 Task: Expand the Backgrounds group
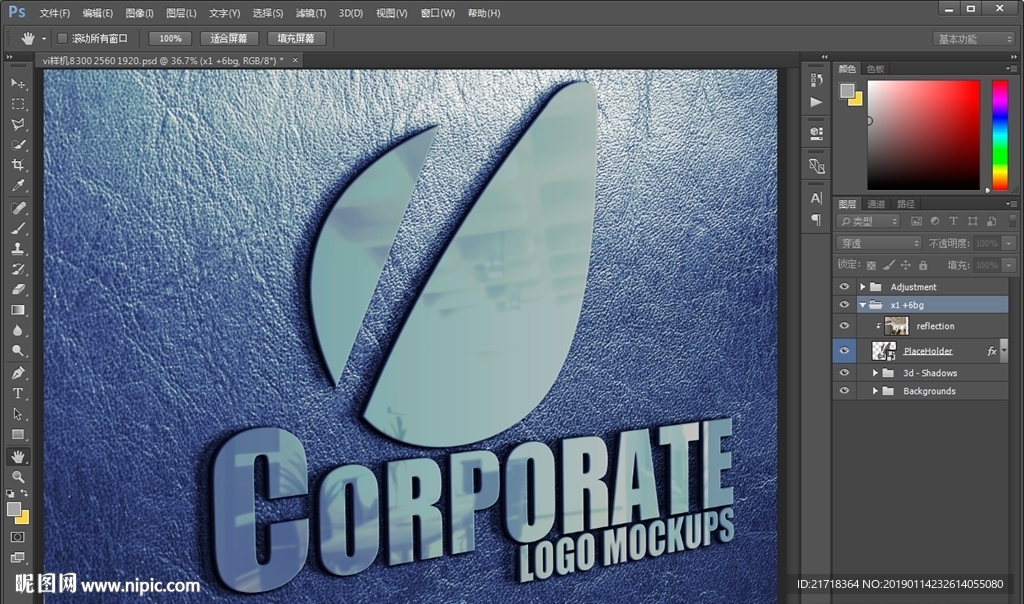point(875,391)
